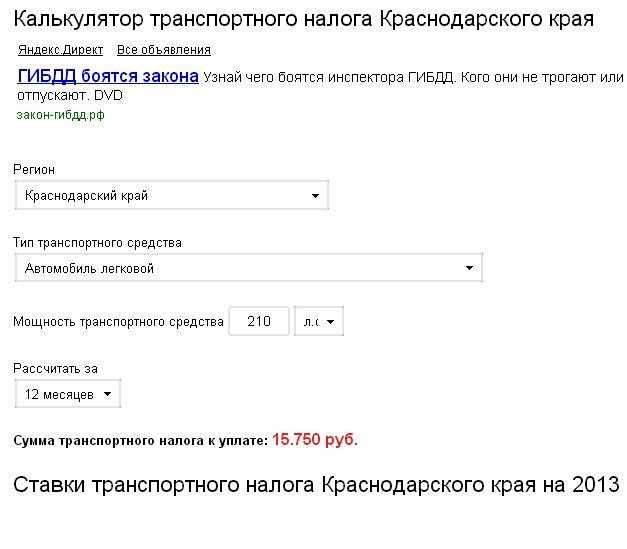Click the arrow beside 12 месяцев
627x549 pixels.
(x=107, y=394)
